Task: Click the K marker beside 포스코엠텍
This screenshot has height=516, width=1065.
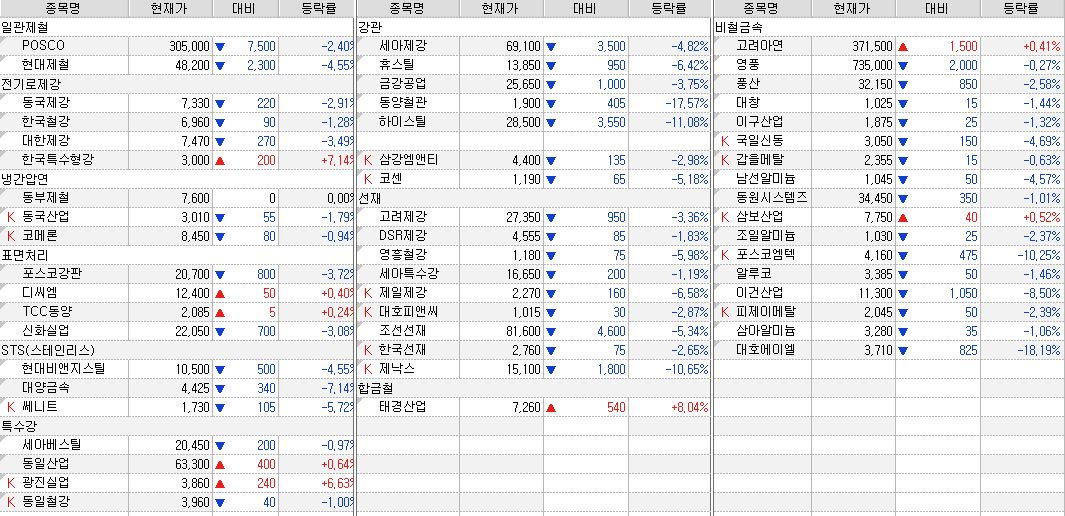Action: (725, 255)
